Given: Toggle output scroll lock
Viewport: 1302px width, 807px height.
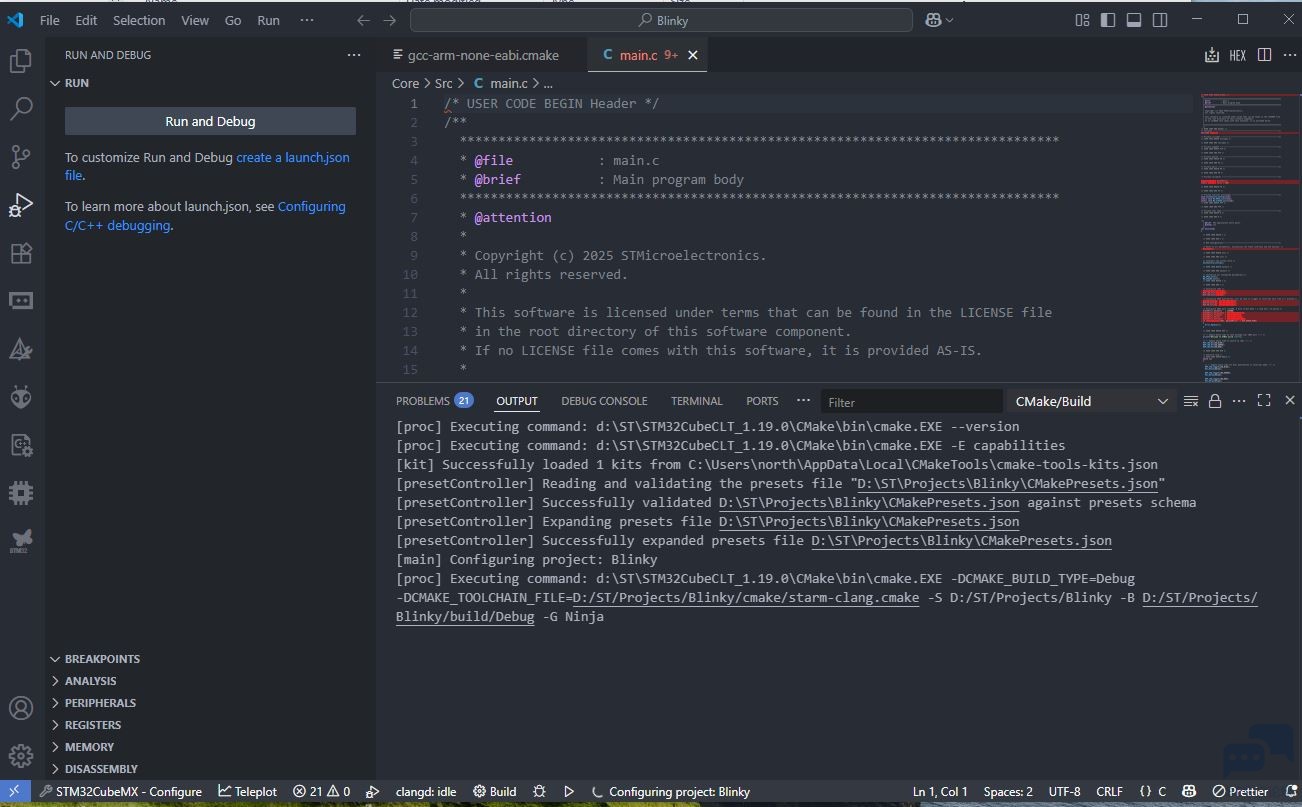Looking at the screenshot, I should (x=1215, y=401).
